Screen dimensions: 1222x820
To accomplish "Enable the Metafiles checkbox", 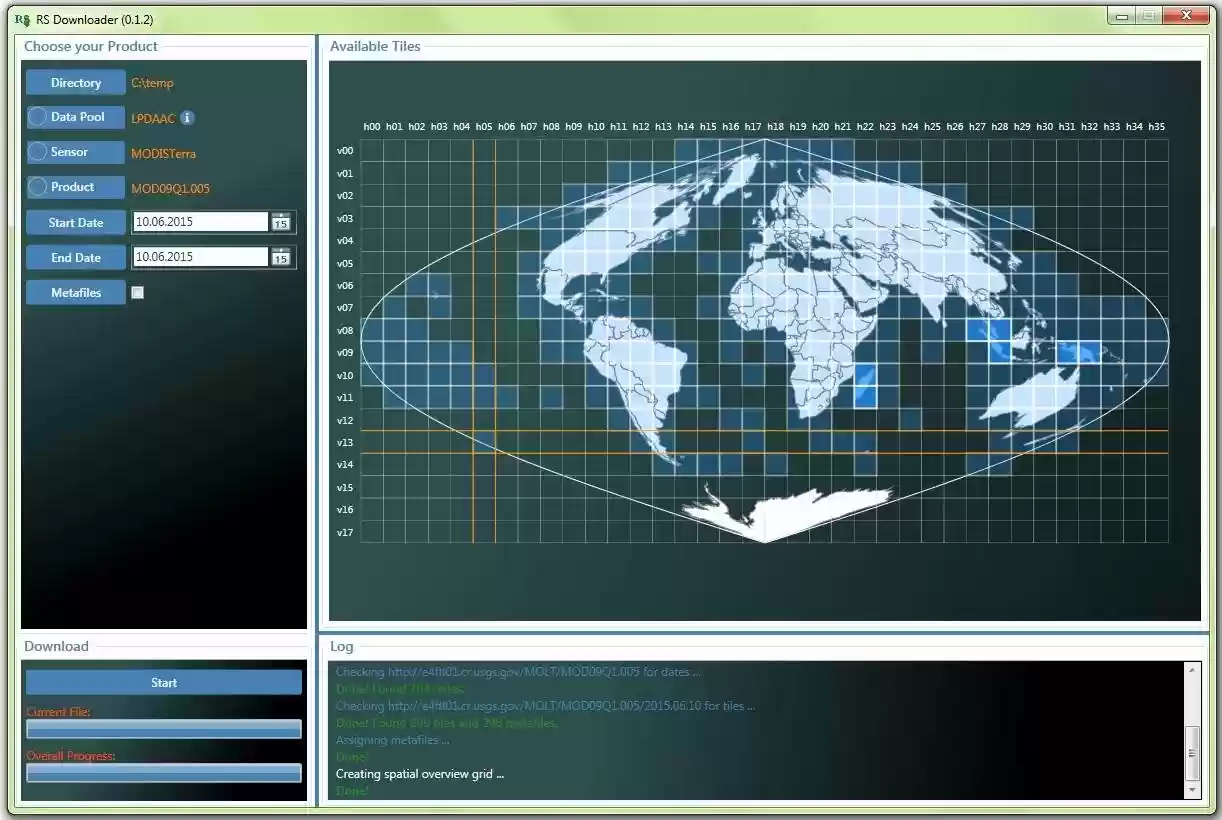I will coord(137,292).
